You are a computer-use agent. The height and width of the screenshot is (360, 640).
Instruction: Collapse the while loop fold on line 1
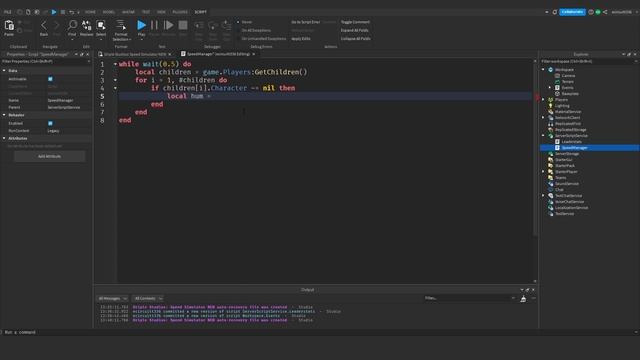coord(116,64)
